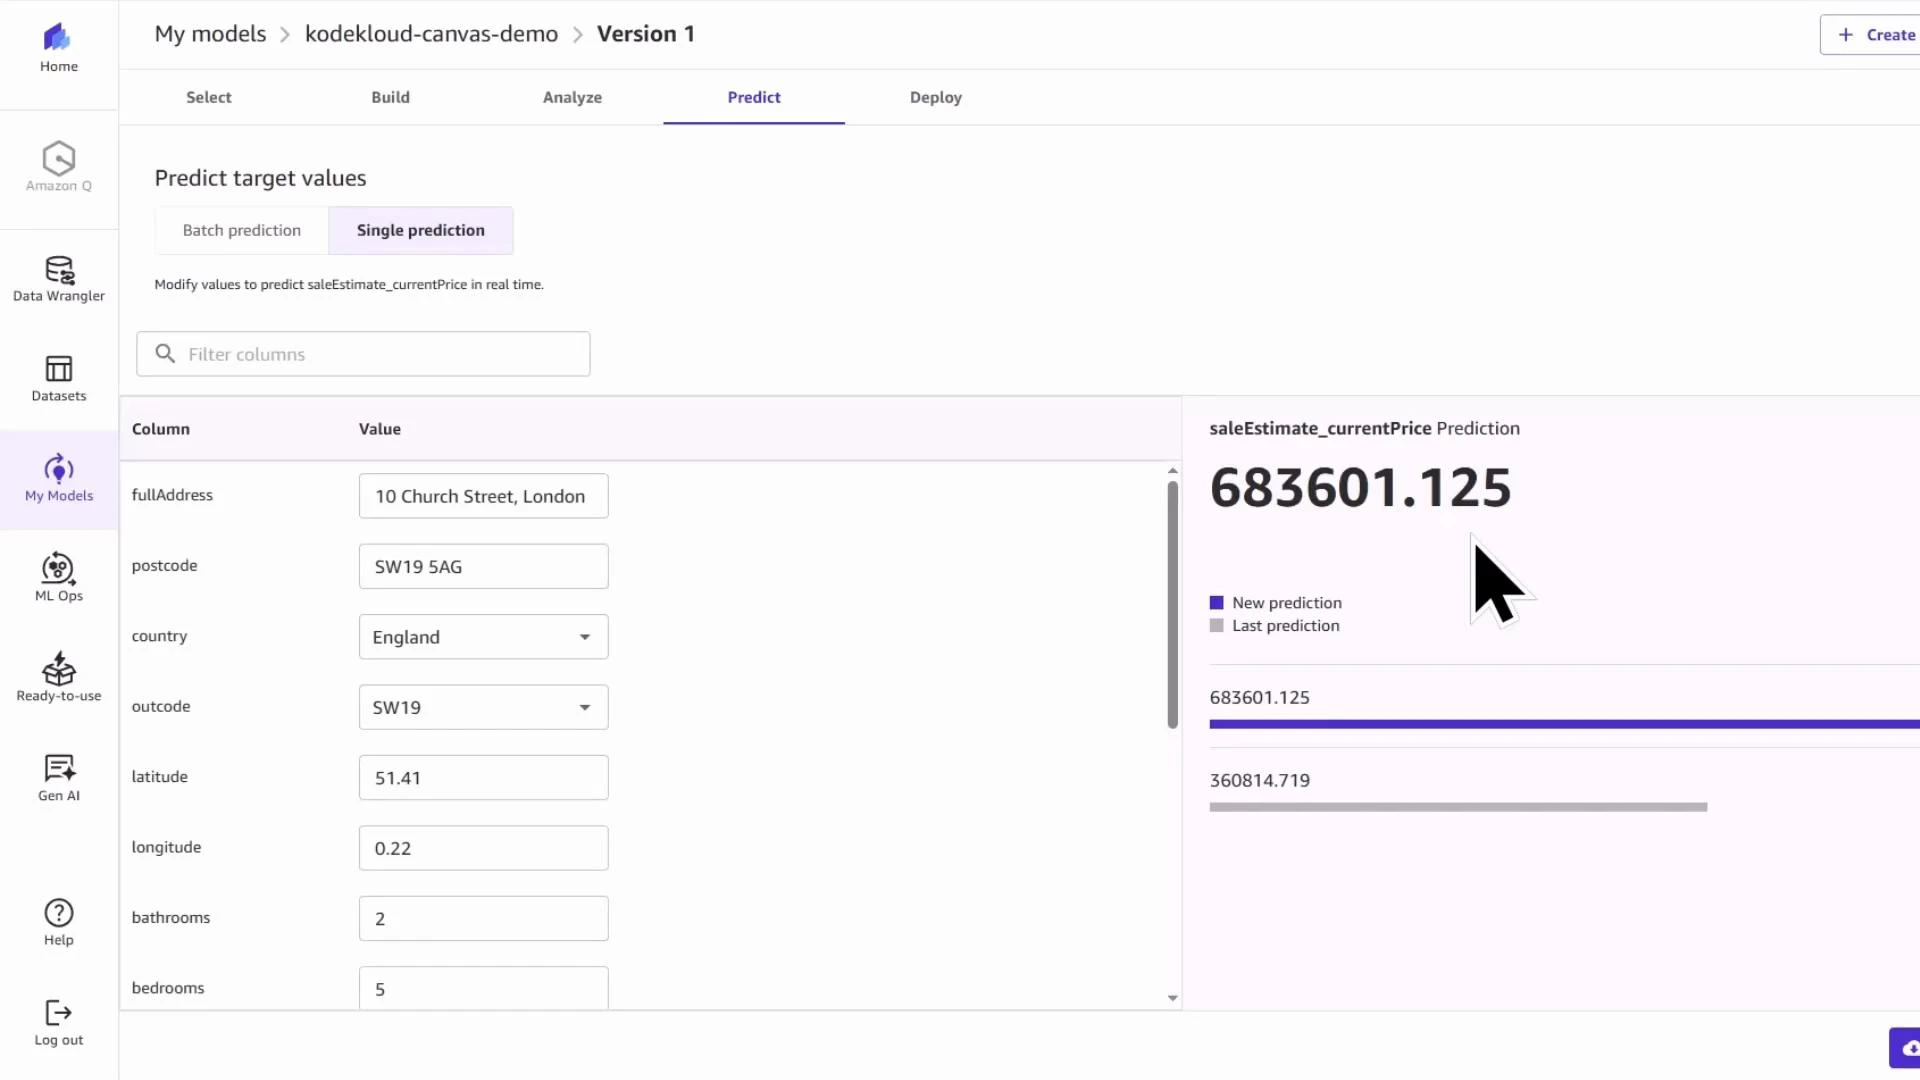The height and width of the screenshot is (1080, 1920).
Task: Click the Filter columns search field
Action: point(363,353)
